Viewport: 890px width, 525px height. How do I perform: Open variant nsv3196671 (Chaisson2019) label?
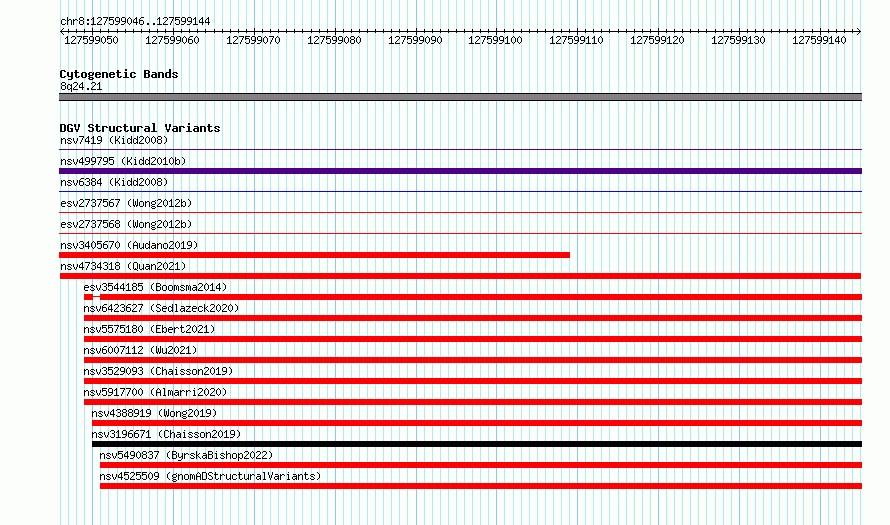166,434
